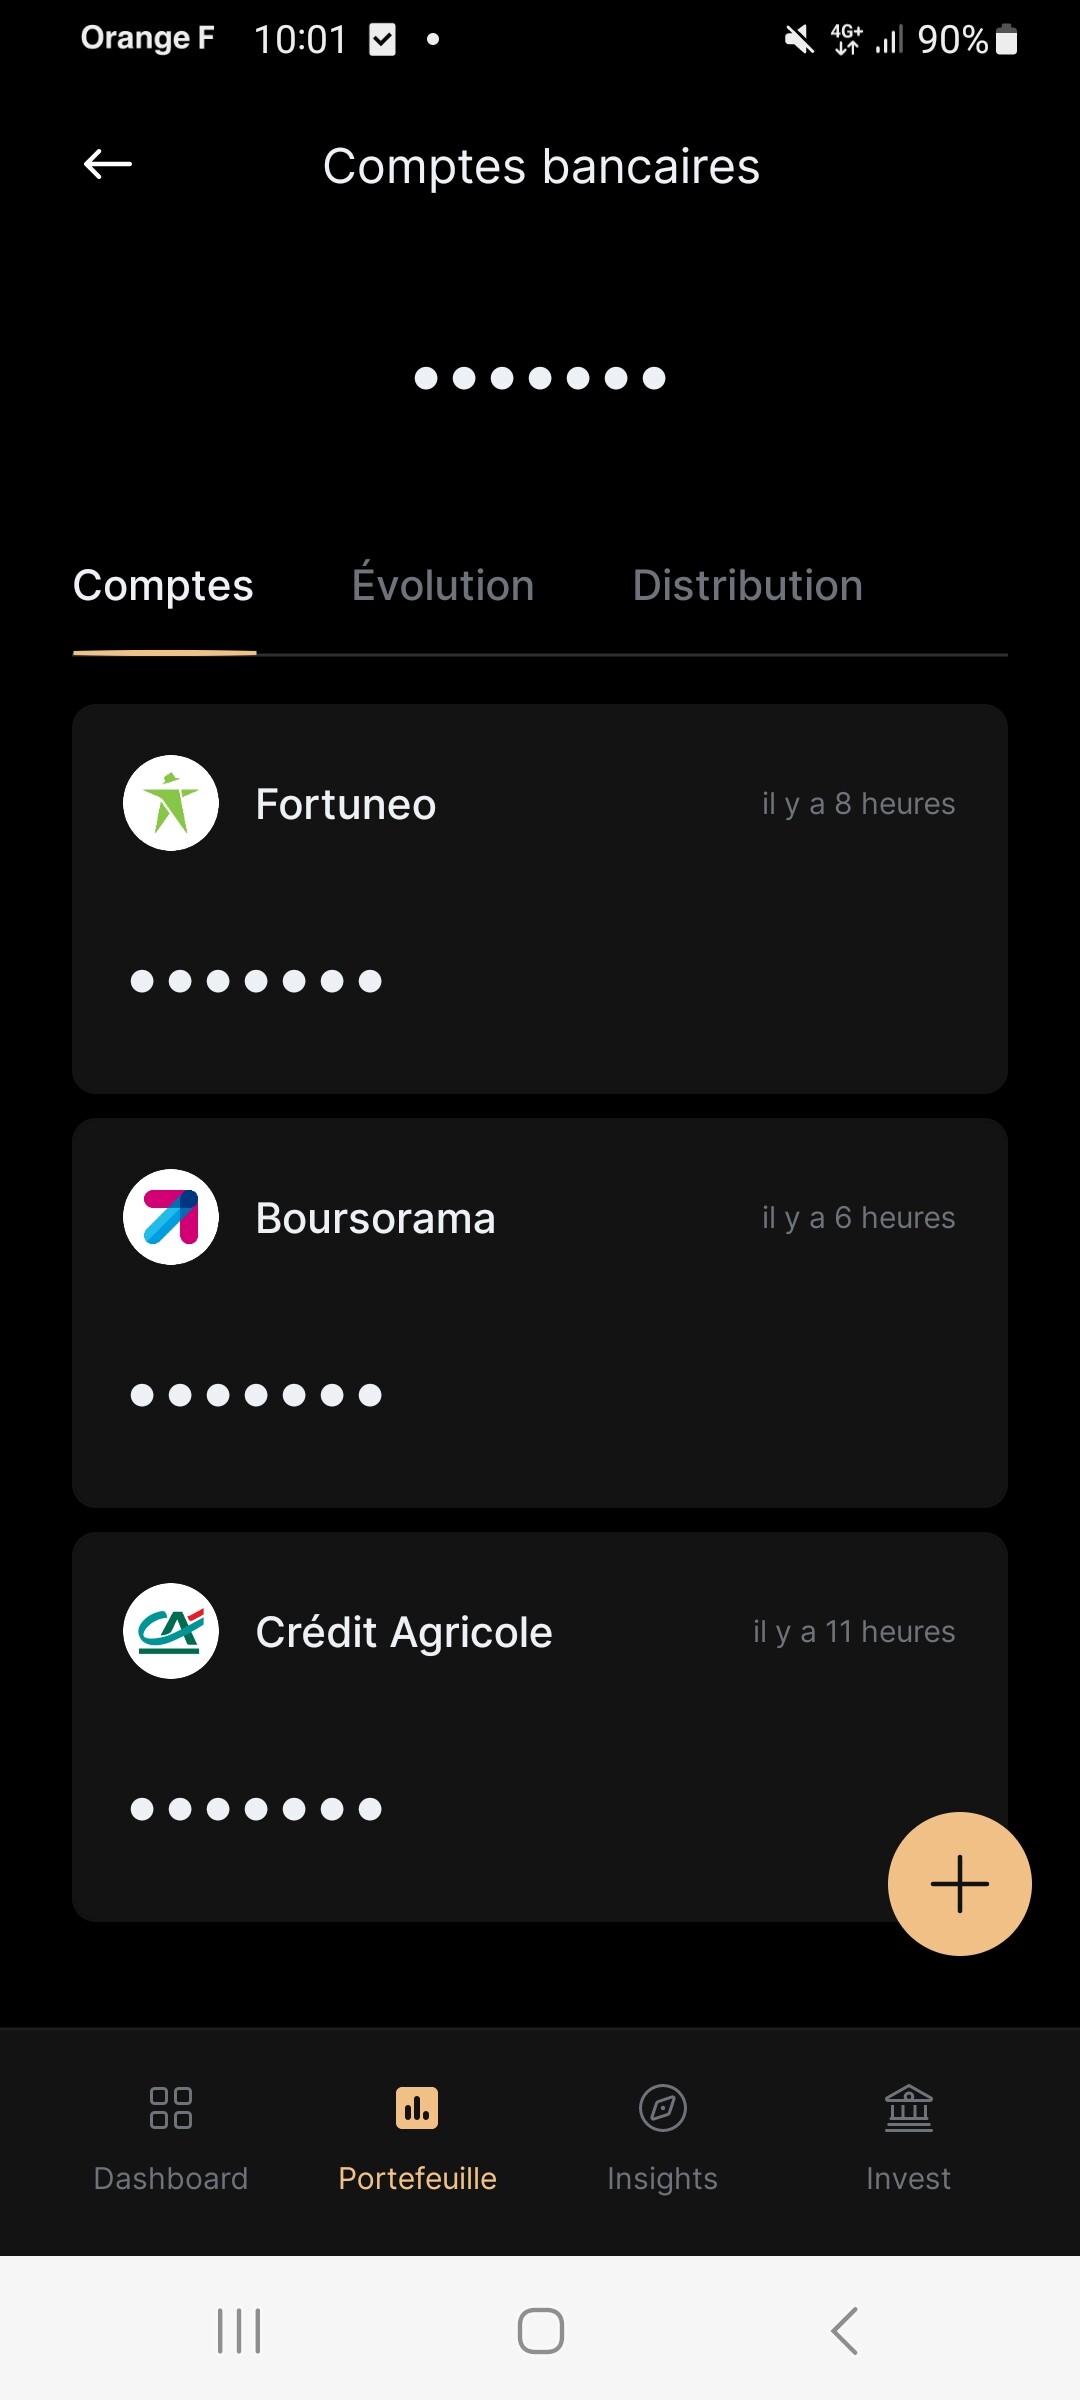Tap the Crédit Agricole logo icon

tap(171, 1631)
